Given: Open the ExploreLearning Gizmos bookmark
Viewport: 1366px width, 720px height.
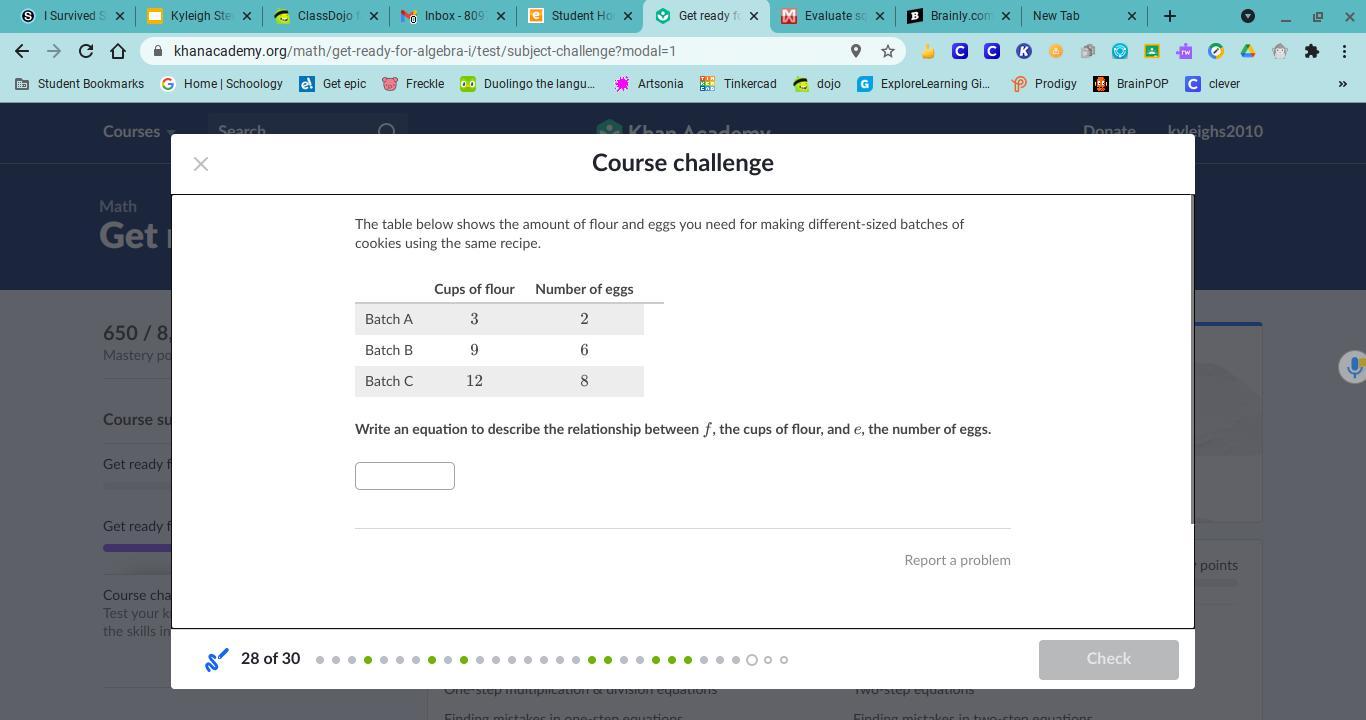Looking at the screenshot, I should pos(924,84).
